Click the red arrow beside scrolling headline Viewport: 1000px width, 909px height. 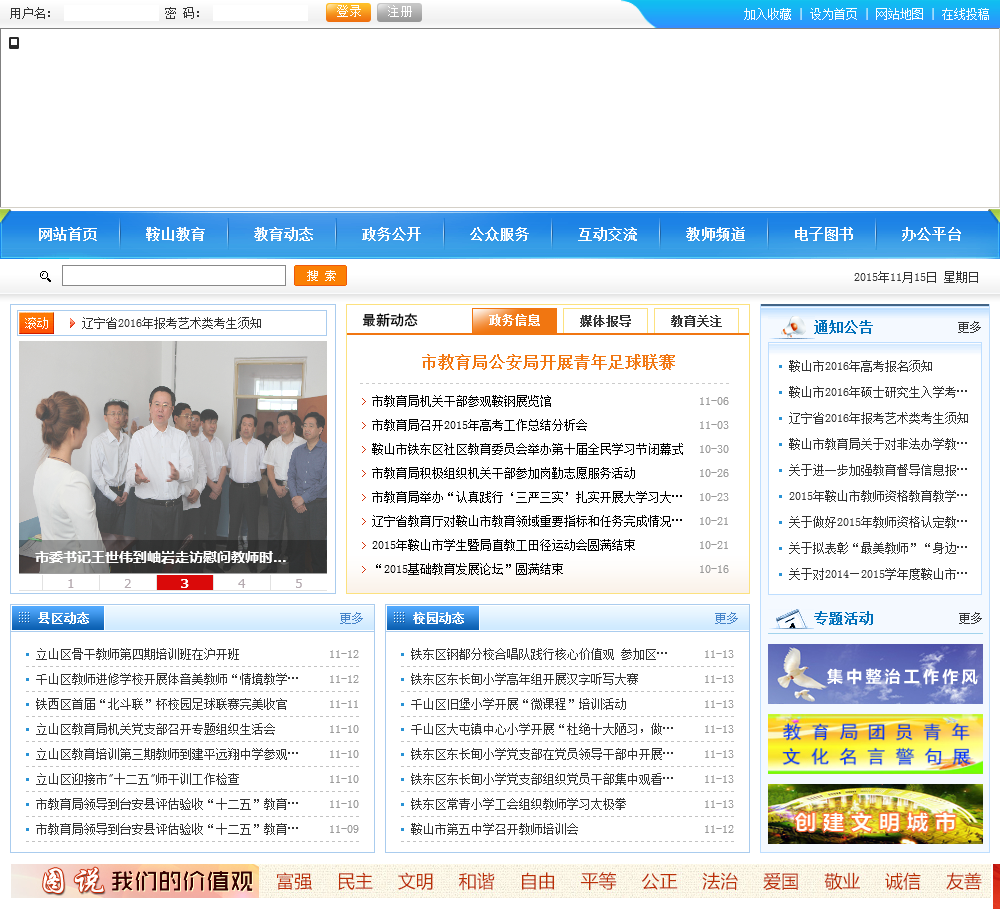point(72,323)
